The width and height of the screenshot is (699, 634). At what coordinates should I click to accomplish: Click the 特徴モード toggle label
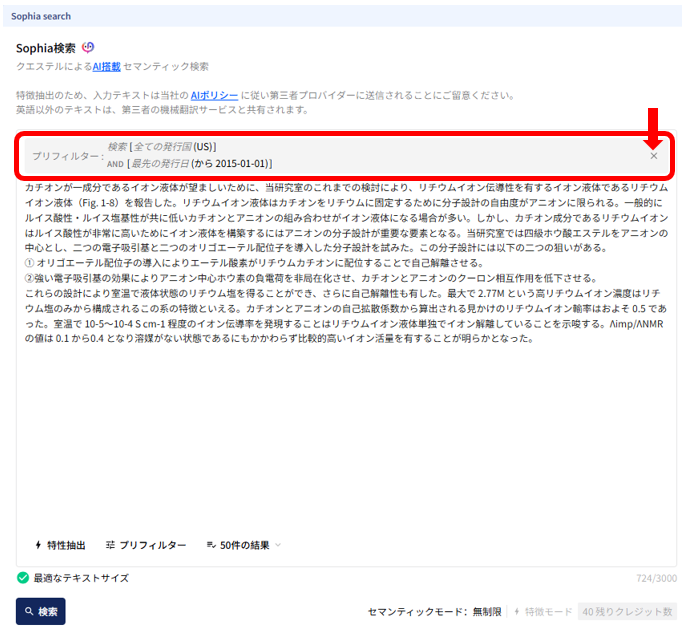(x=548, y=612)
